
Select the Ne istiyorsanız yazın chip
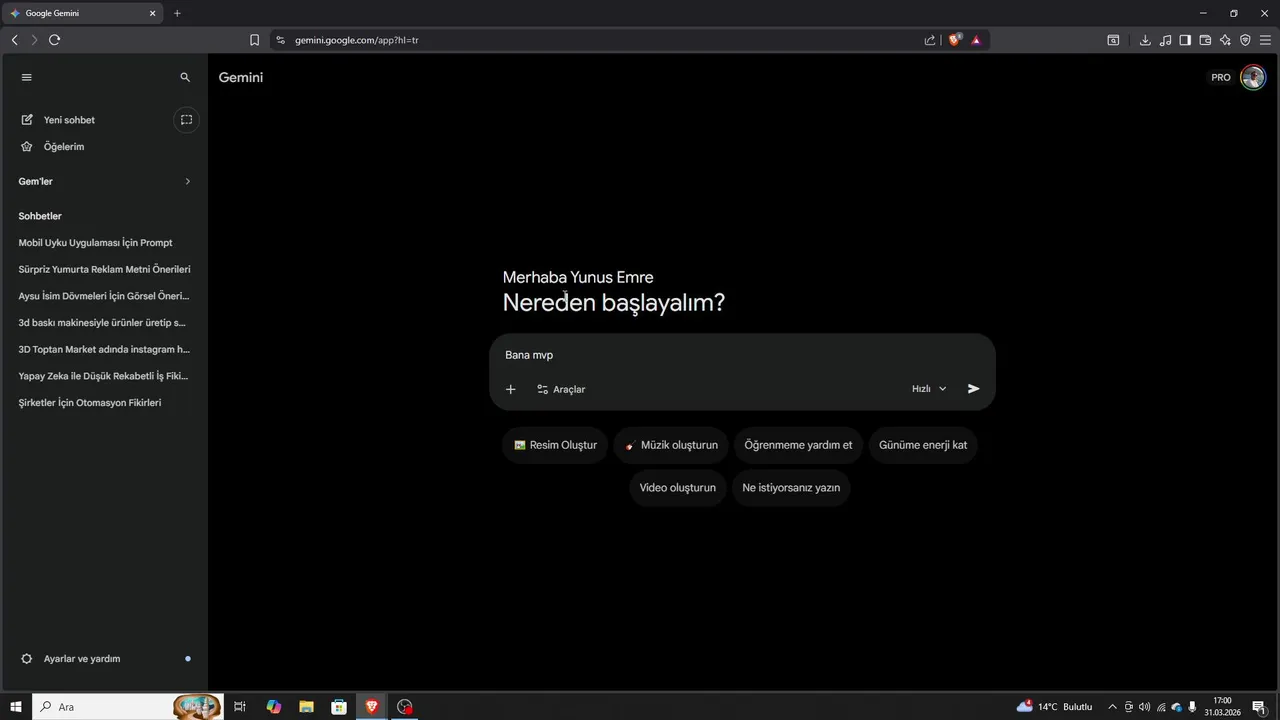[791, 488]
